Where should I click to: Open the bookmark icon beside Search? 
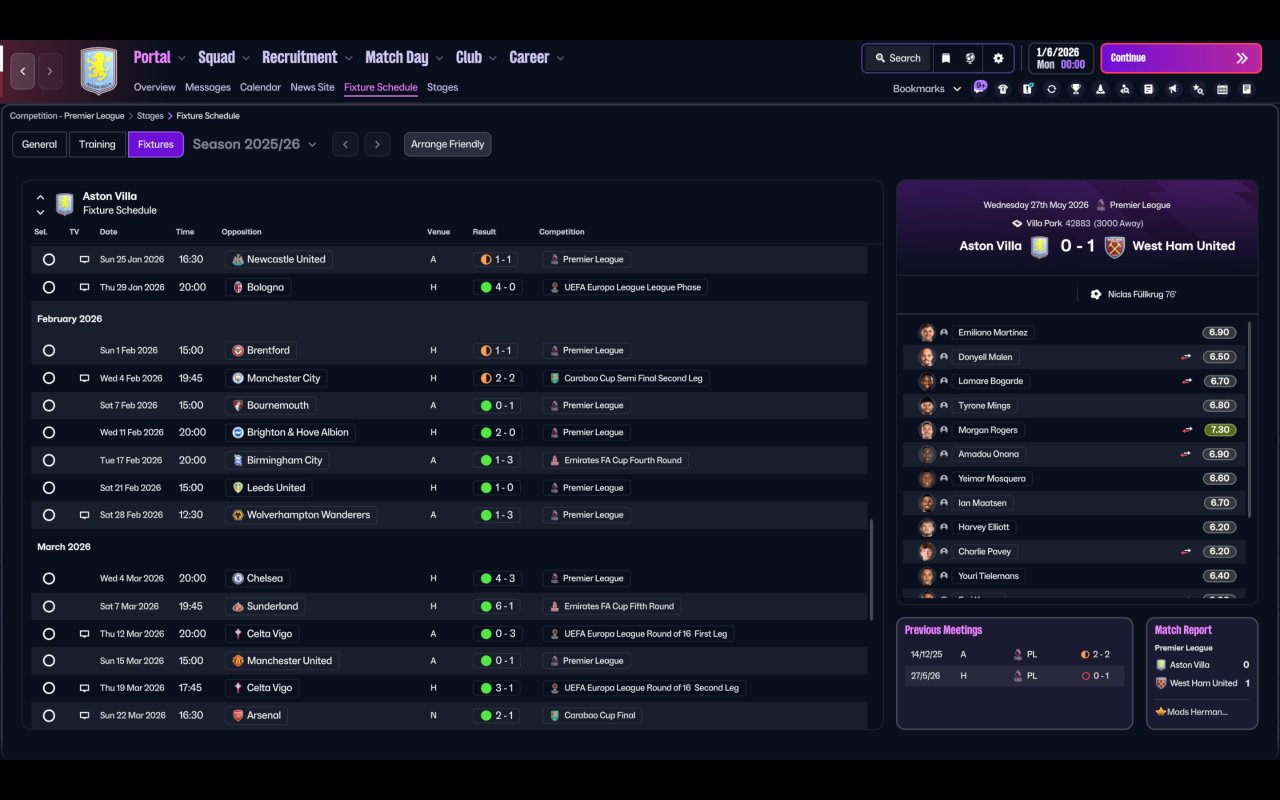(x=945, y=58)
